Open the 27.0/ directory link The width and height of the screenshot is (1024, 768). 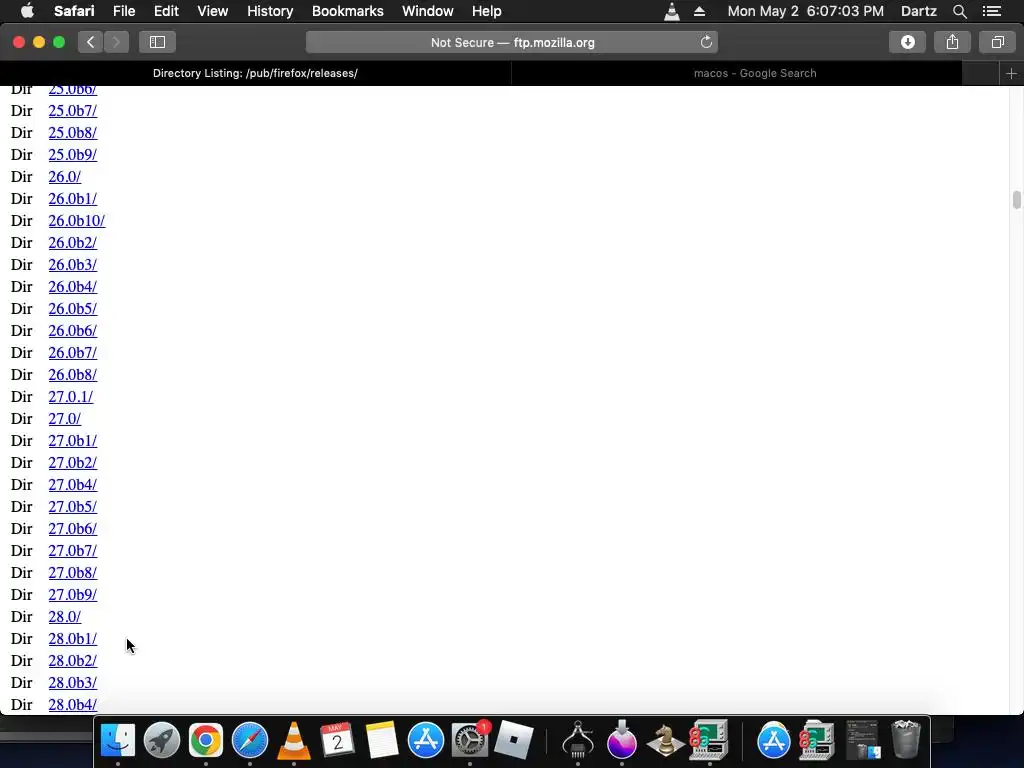coord(65,419)
